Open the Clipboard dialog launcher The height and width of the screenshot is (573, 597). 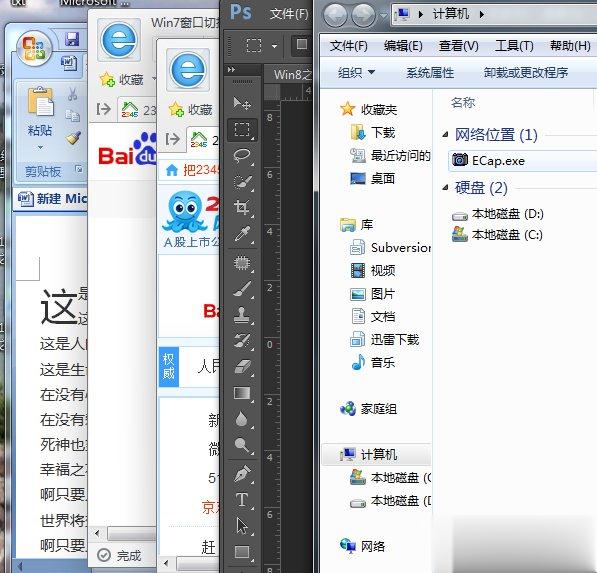(x=79, y=169)
